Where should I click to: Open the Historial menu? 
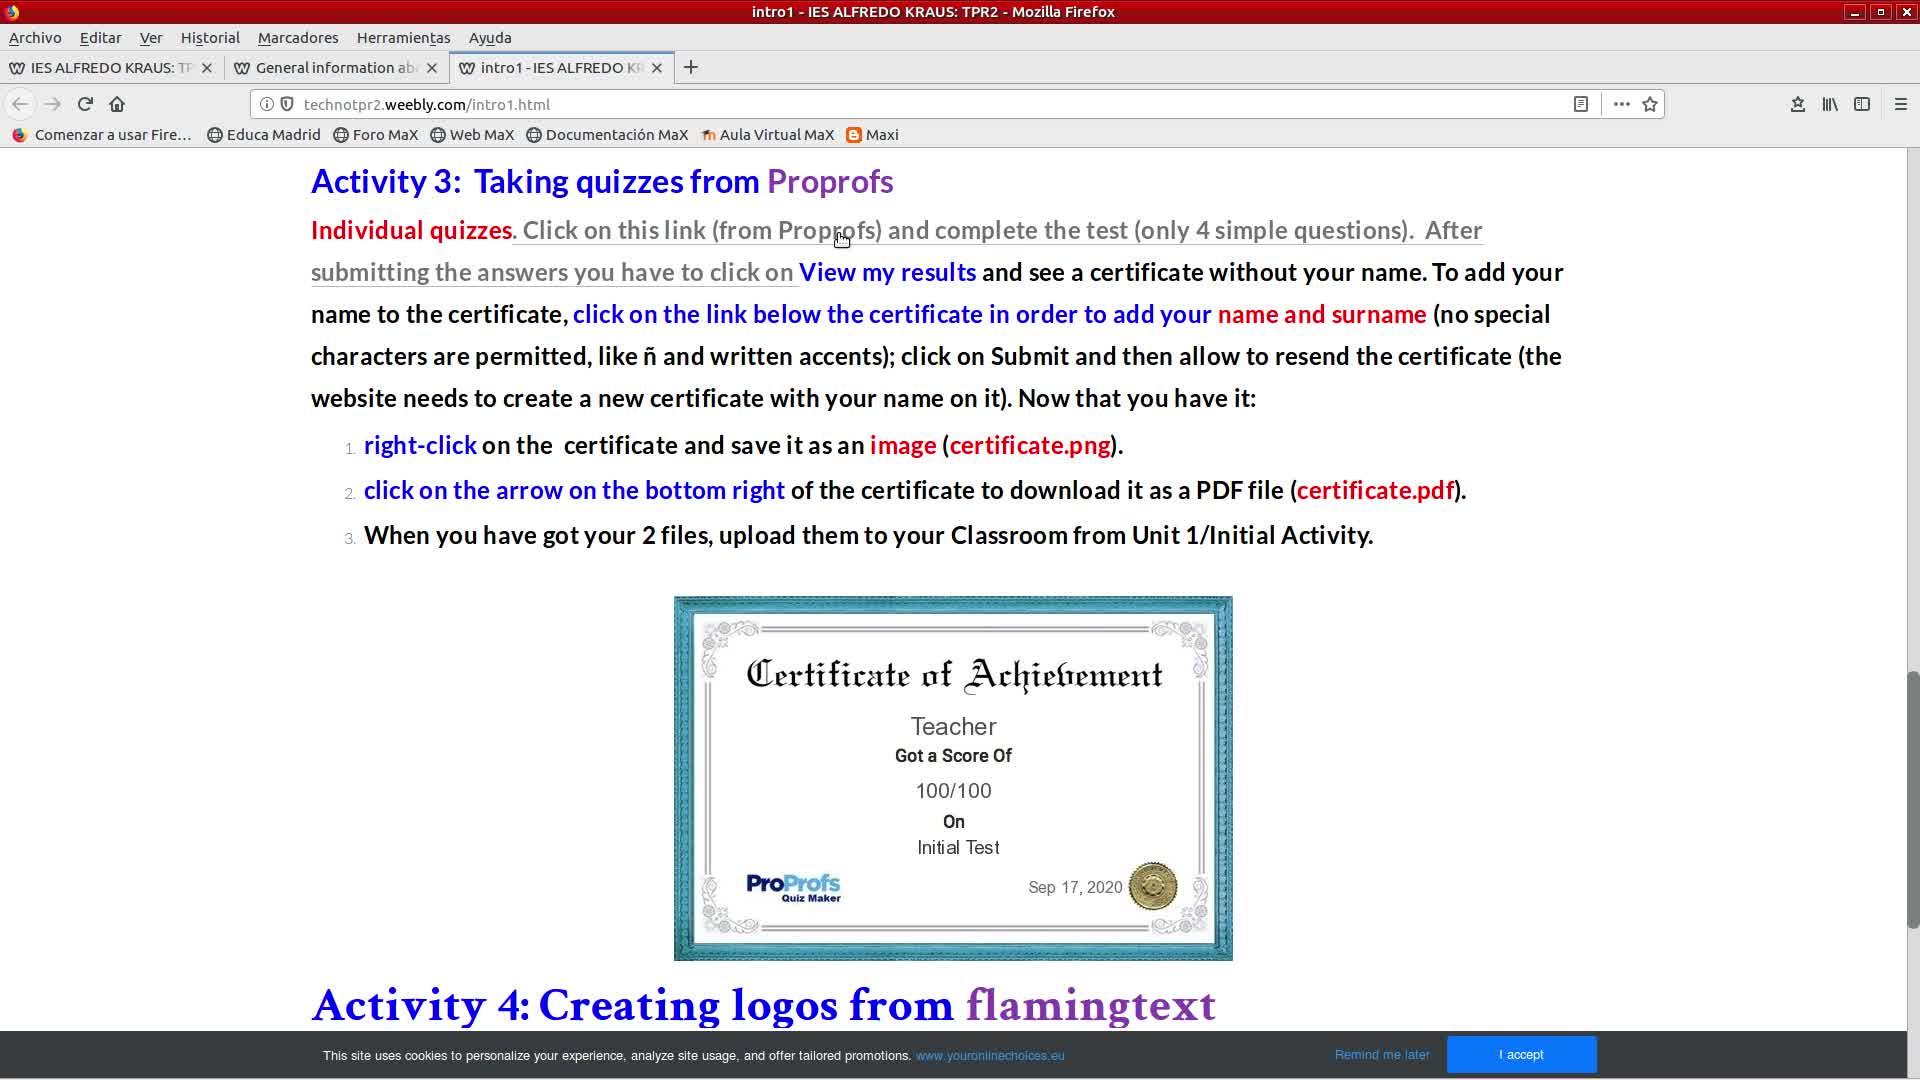coord(210,38)
